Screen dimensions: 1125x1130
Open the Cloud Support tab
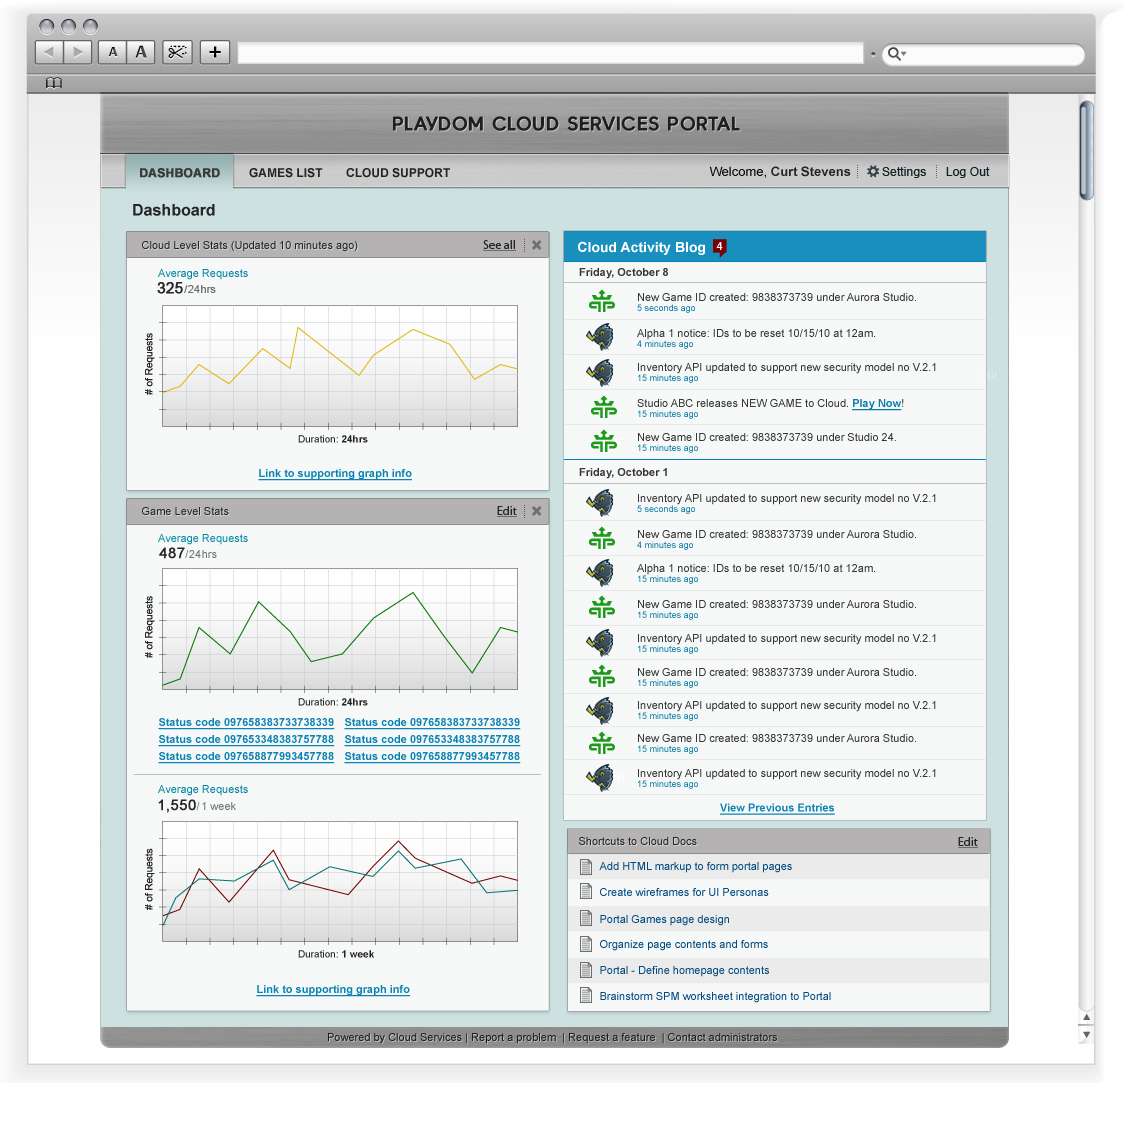point(398,173)
